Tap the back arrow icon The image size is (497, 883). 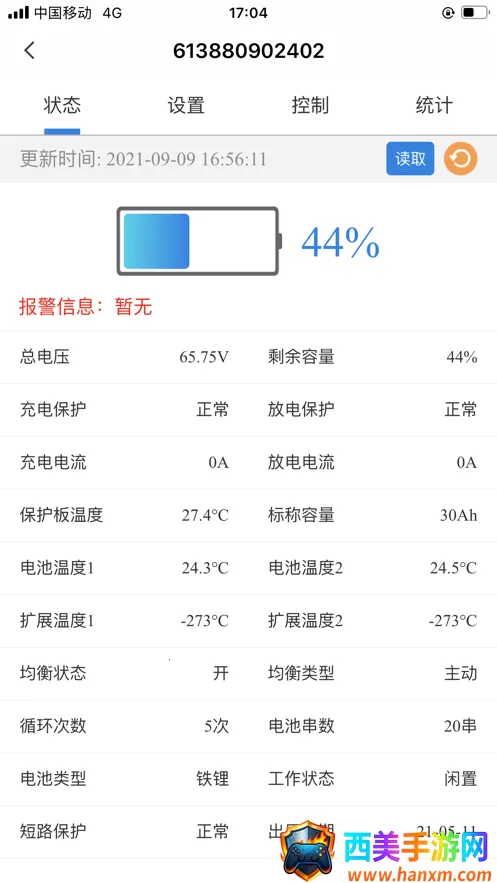(x=29, y=51)
